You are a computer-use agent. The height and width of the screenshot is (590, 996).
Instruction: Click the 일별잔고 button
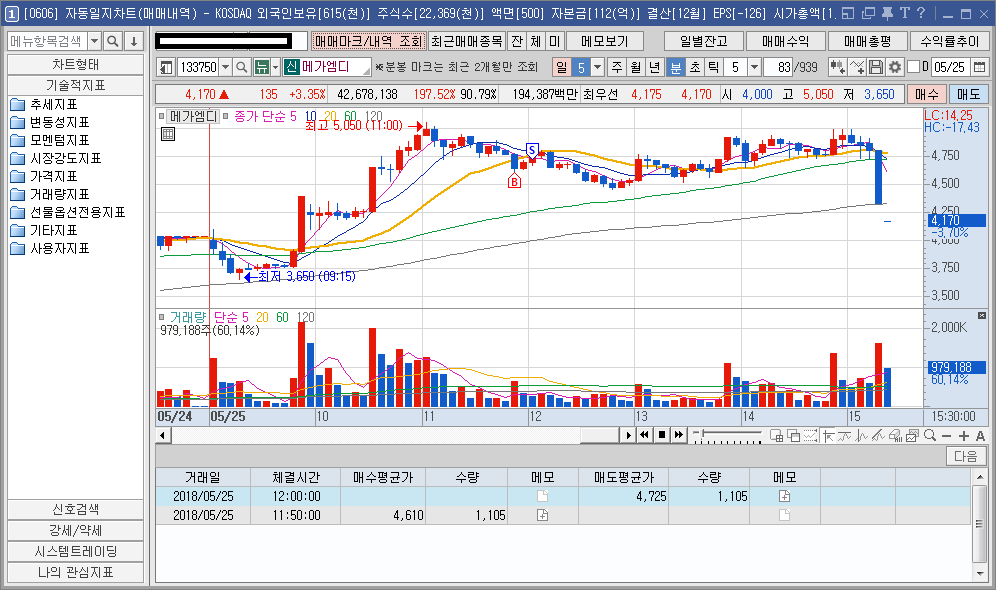coord(704,41)
